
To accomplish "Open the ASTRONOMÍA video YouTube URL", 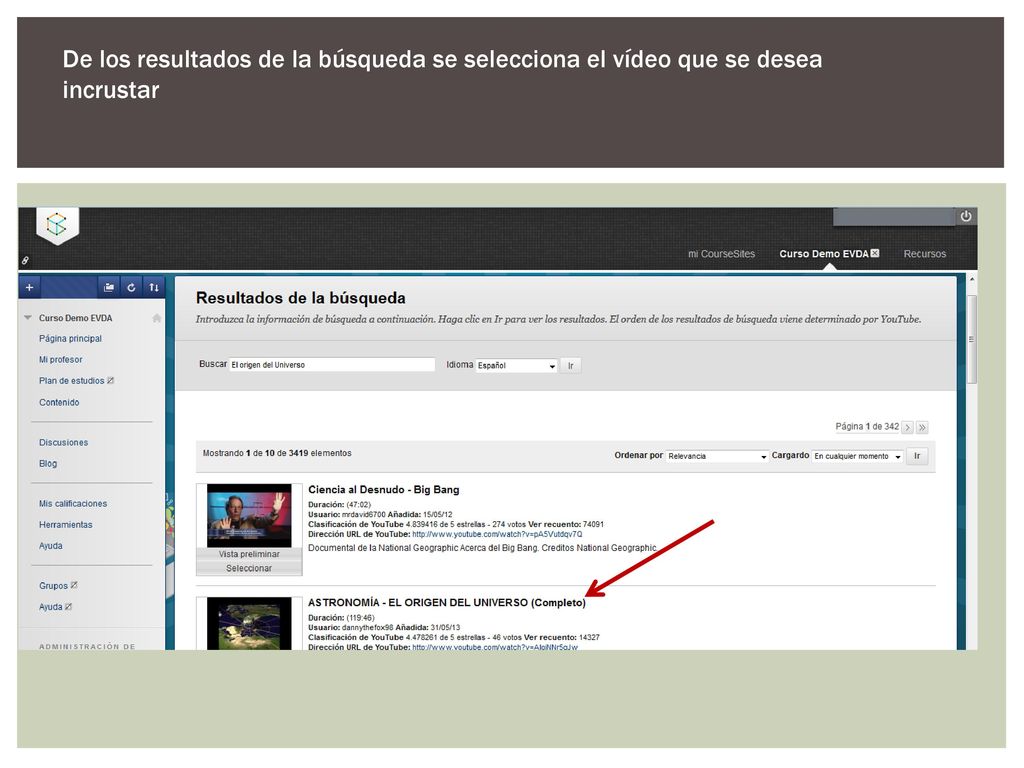I will 495,647.
